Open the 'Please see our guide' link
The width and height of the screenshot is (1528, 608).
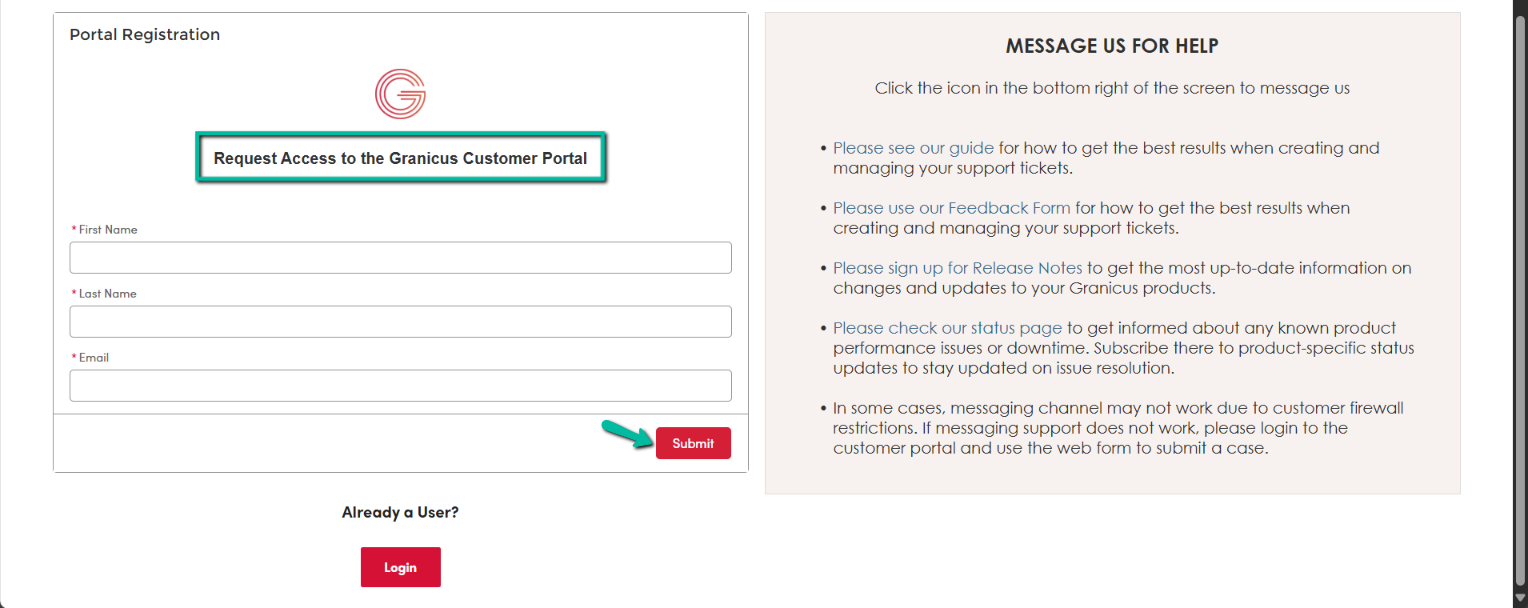pos(913,148)
